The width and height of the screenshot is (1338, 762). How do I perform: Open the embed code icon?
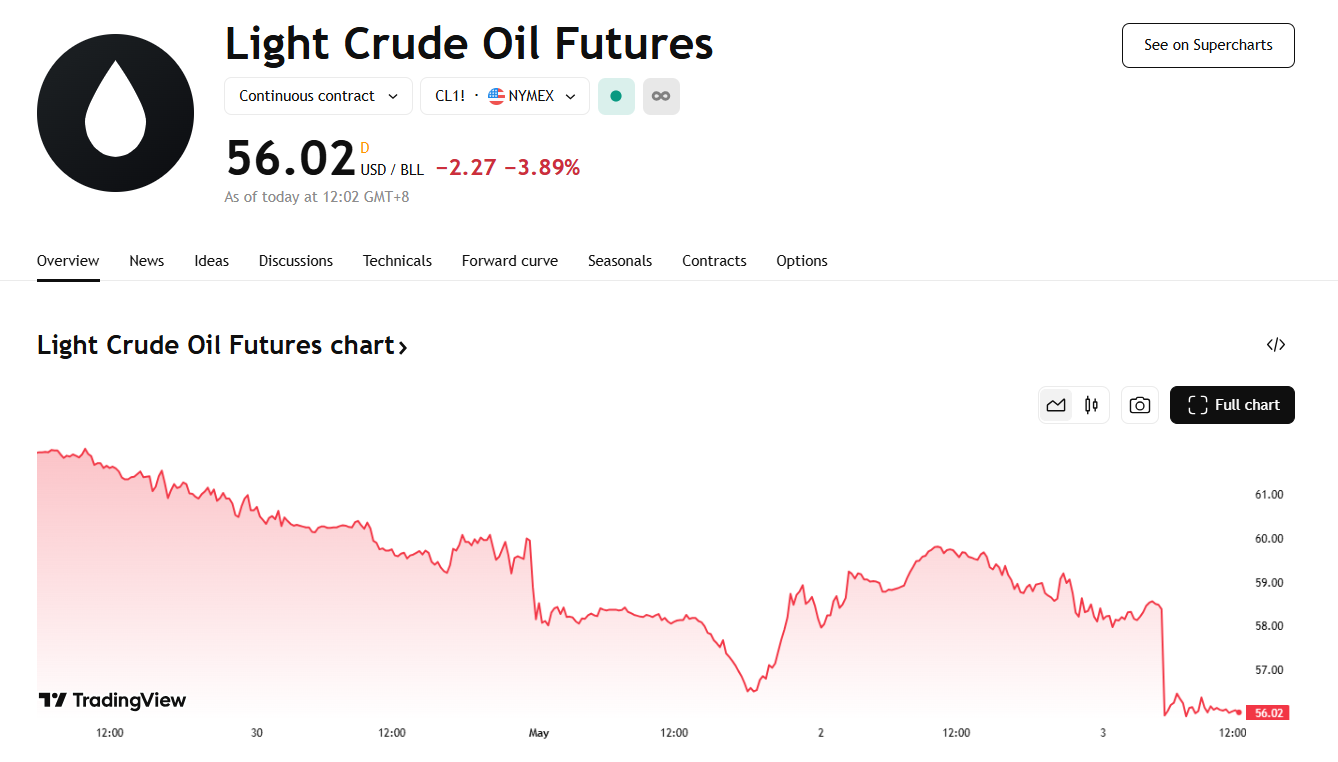pos(1275,345)
